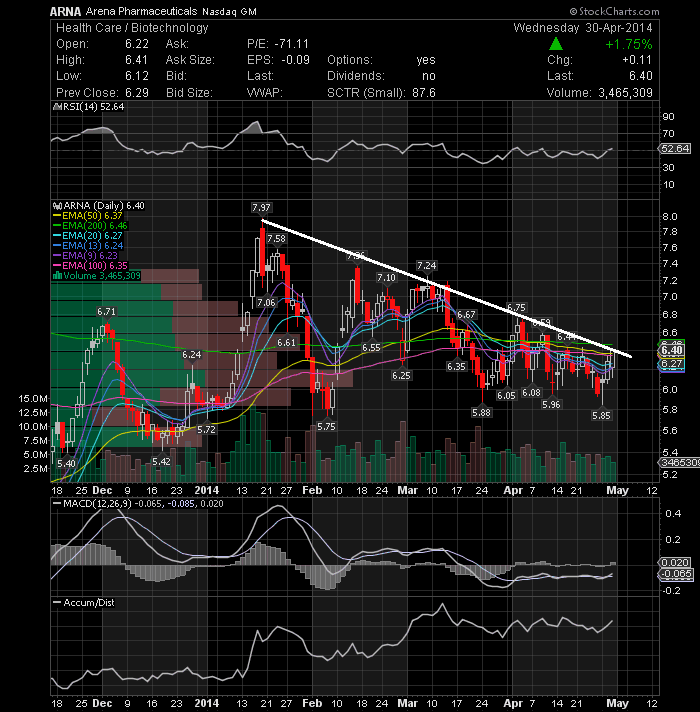Viewport: 700px width, 712px height.
Task: Click the 6.61 price label
Action: (x=286, y=342)
